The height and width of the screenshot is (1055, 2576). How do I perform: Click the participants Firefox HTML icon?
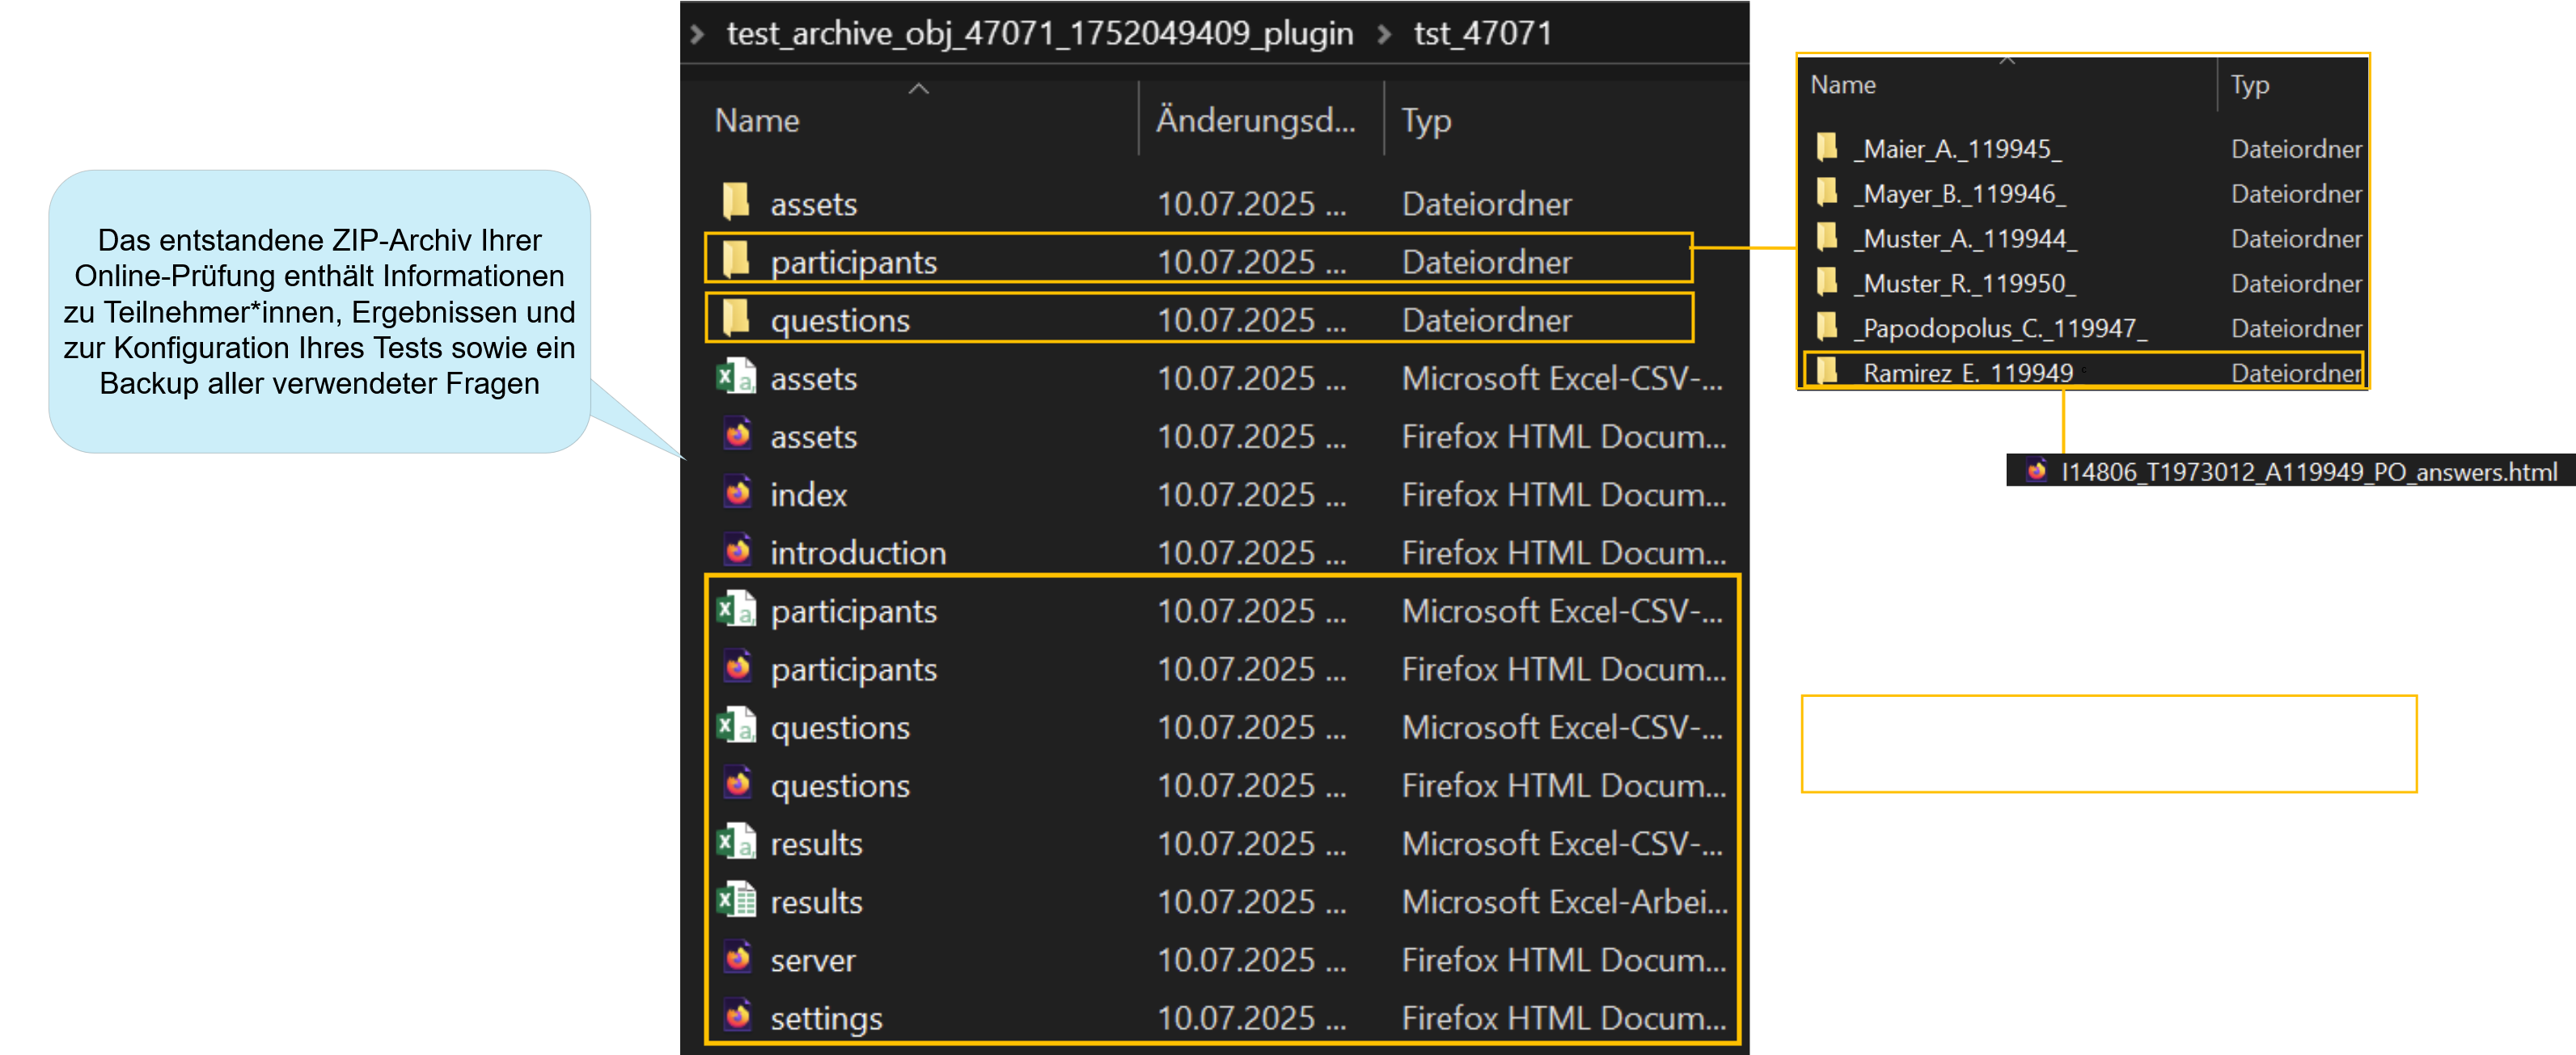click(738, 667)
